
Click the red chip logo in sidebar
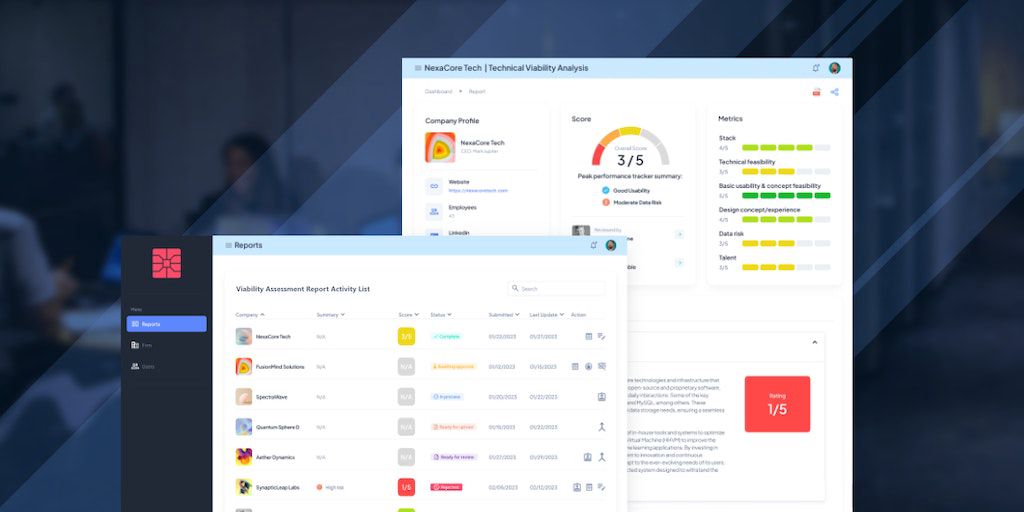[x=167, y=263]
